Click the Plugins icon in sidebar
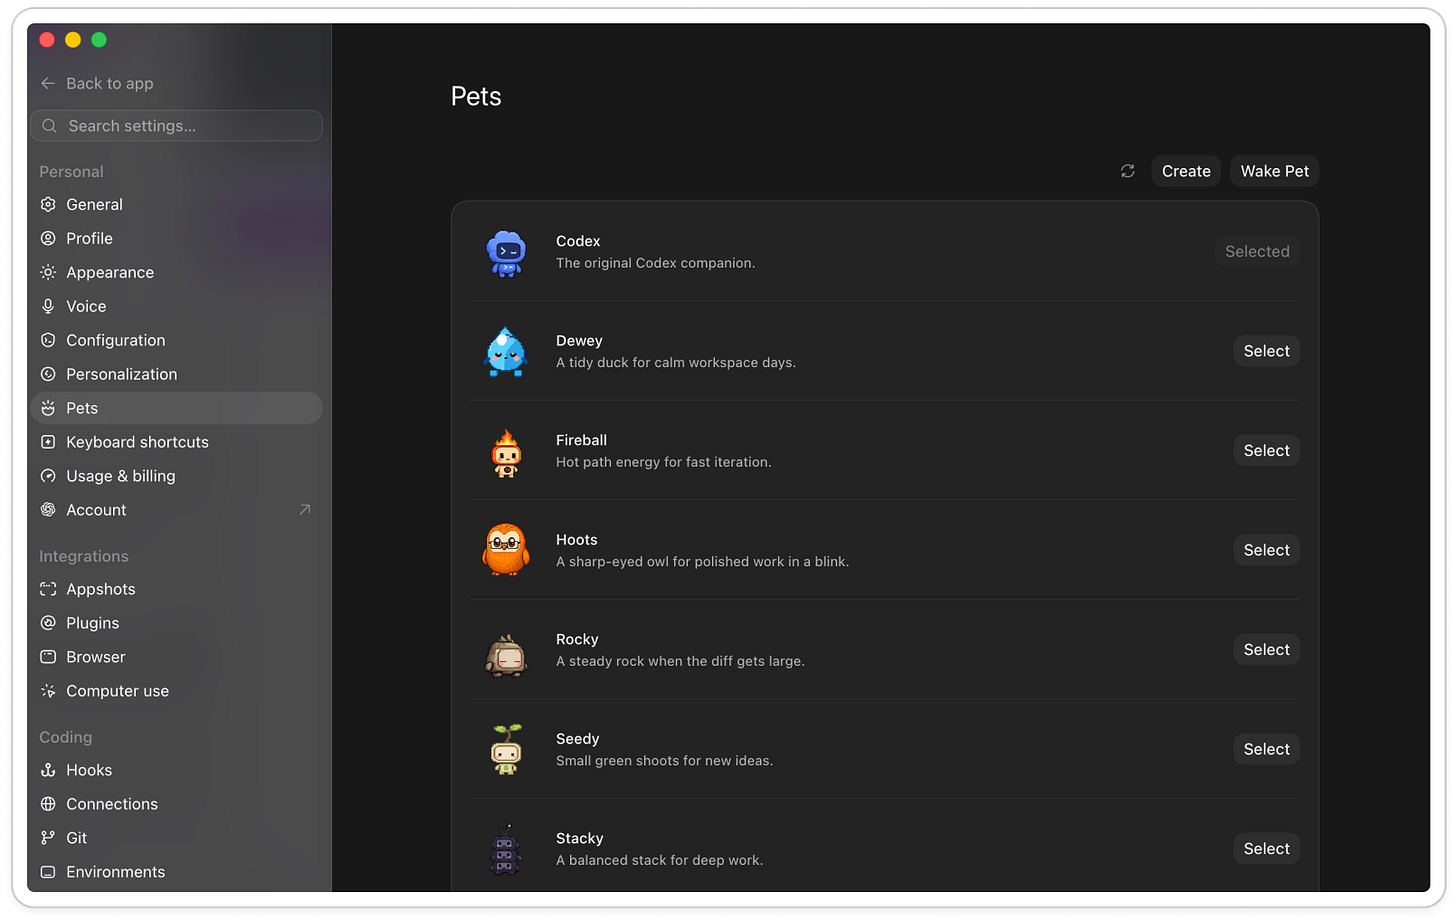Viewport: 1456px width, 918px height. (x=48, y=623)
